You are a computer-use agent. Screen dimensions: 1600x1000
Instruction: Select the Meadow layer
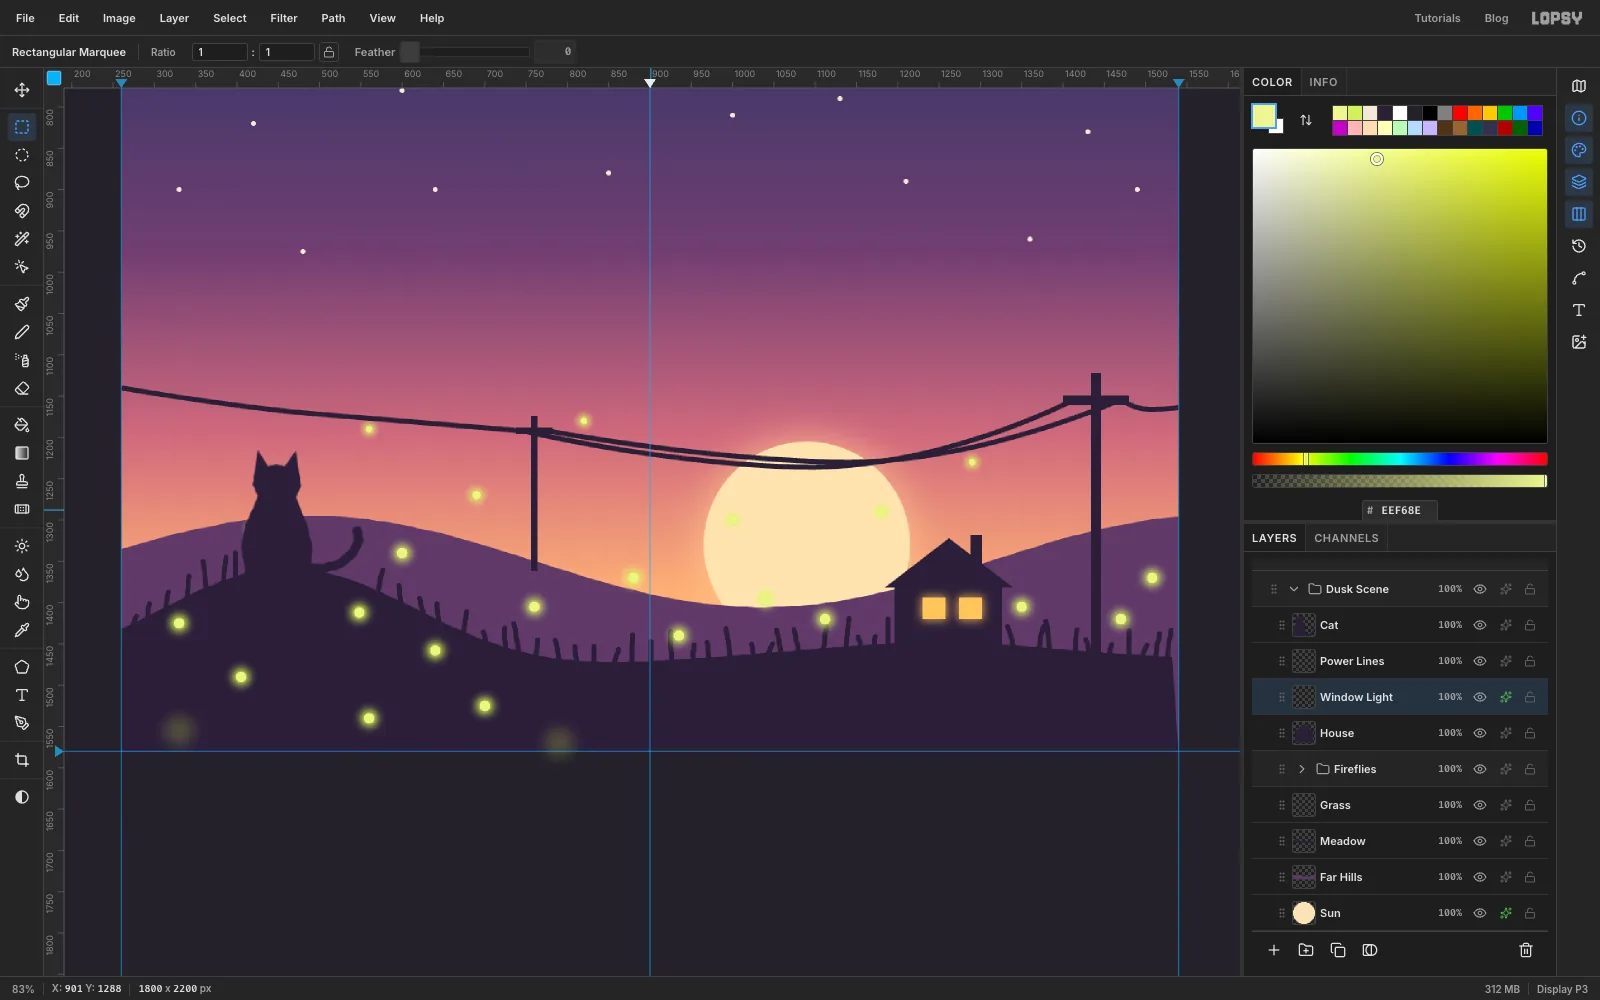click(x=1400, y=841)
